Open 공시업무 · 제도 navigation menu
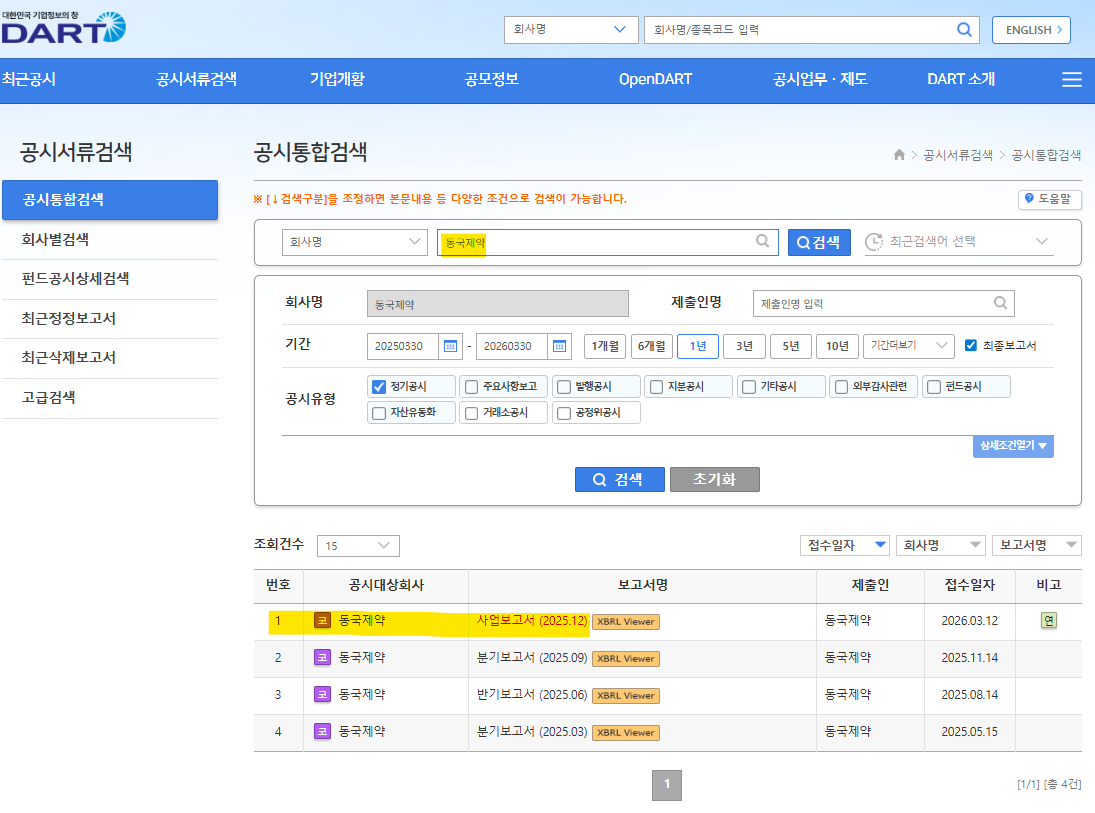This screenshot has height=813, width=1095. (x=820, y=79)
